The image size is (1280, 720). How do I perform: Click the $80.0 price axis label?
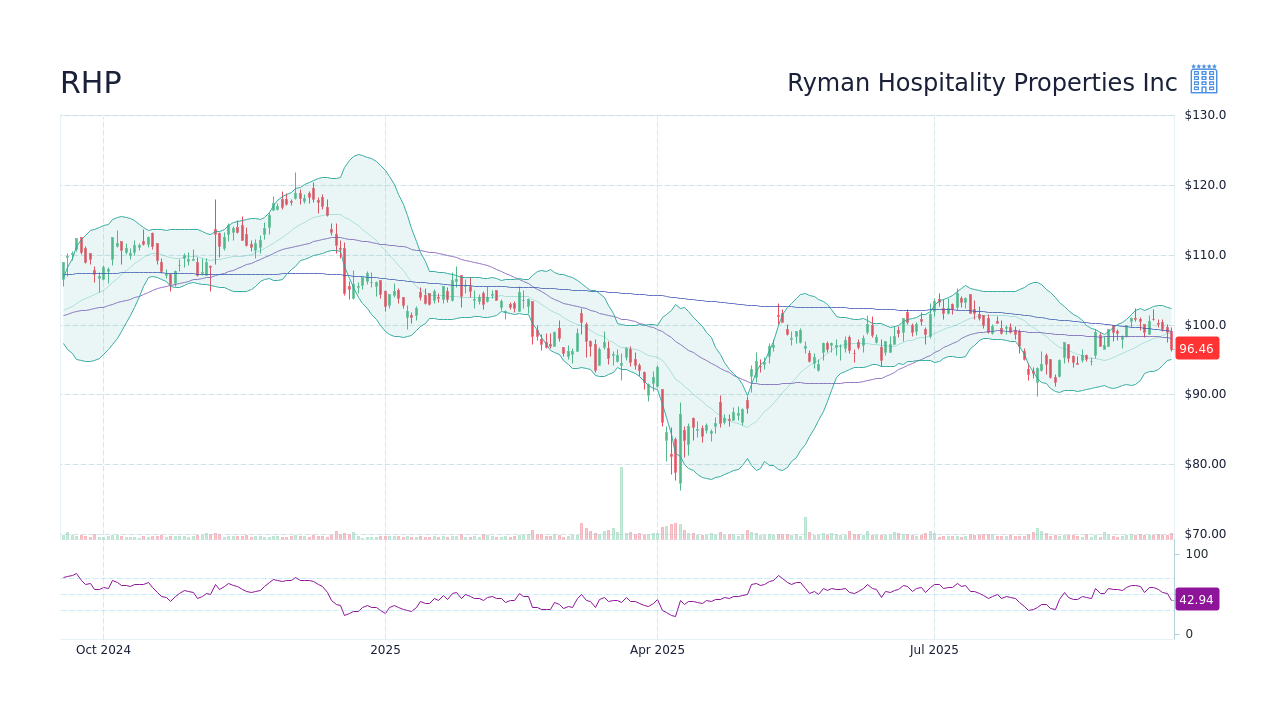pyautogui.click(x=1205, y=464)
